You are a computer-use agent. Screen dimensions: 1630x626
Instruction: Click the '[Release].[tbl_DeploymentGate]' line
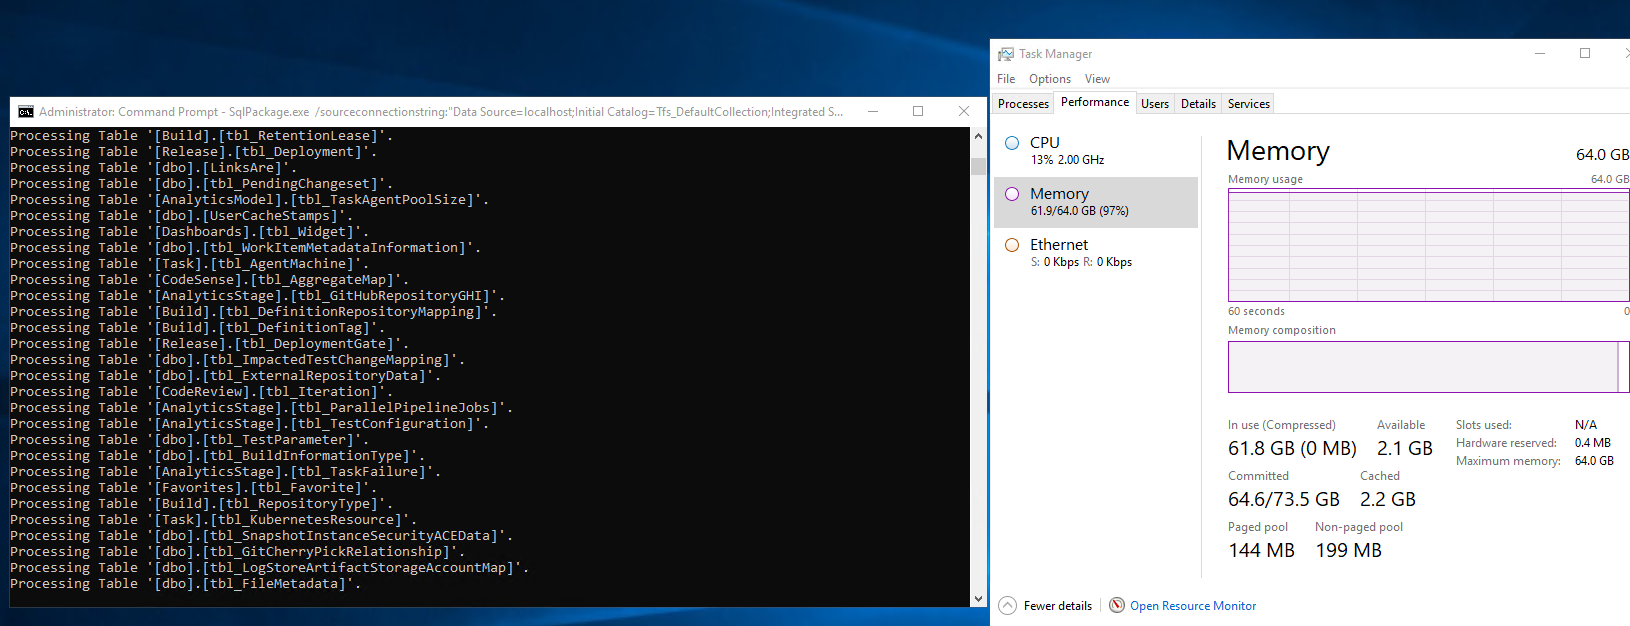[x=209, y=344]
